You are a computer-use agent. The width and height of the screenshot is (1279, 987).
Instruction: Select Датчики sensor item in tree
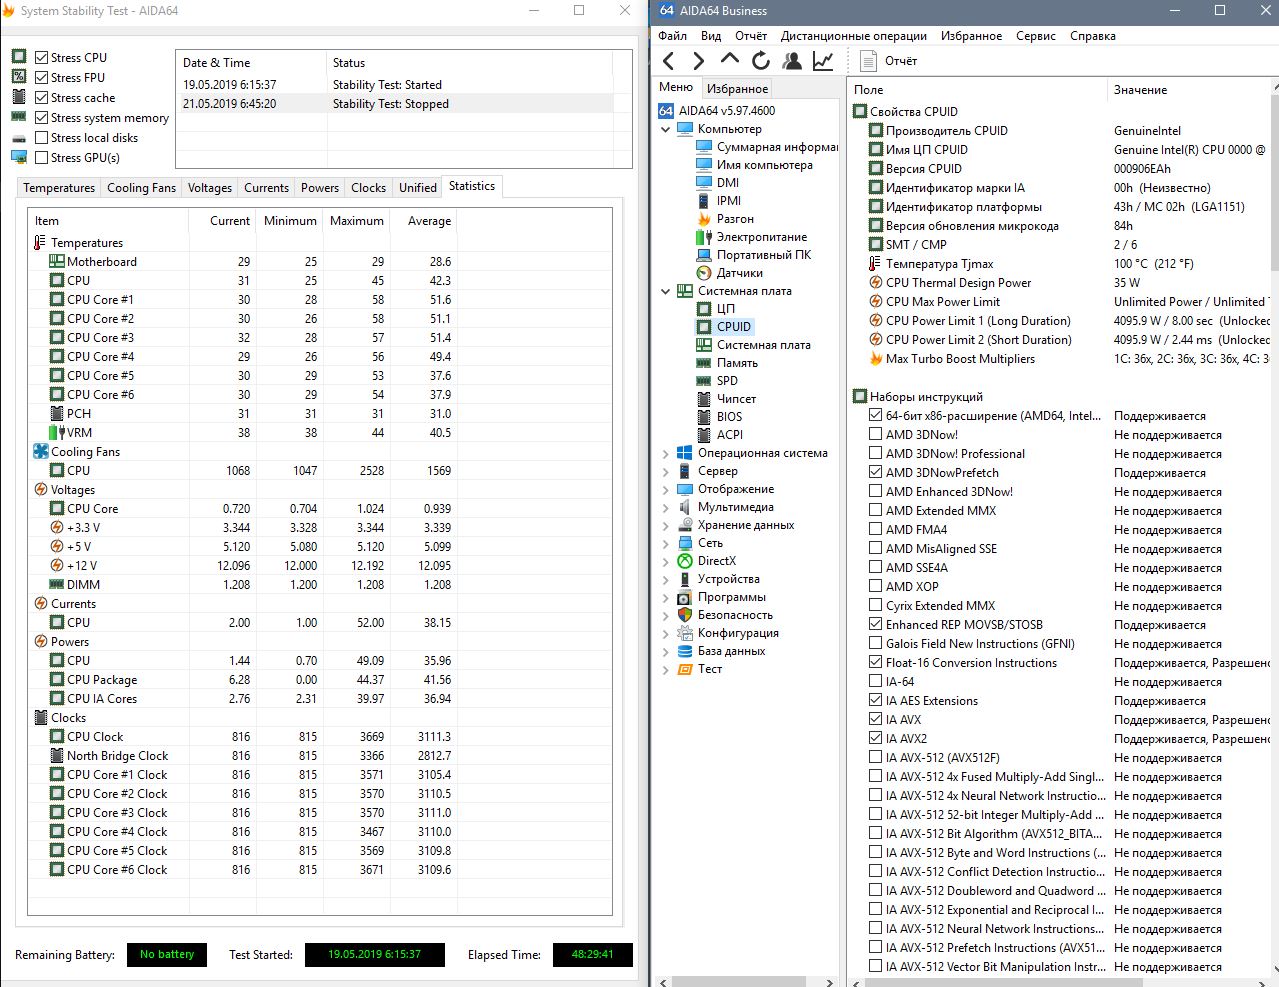739,273
